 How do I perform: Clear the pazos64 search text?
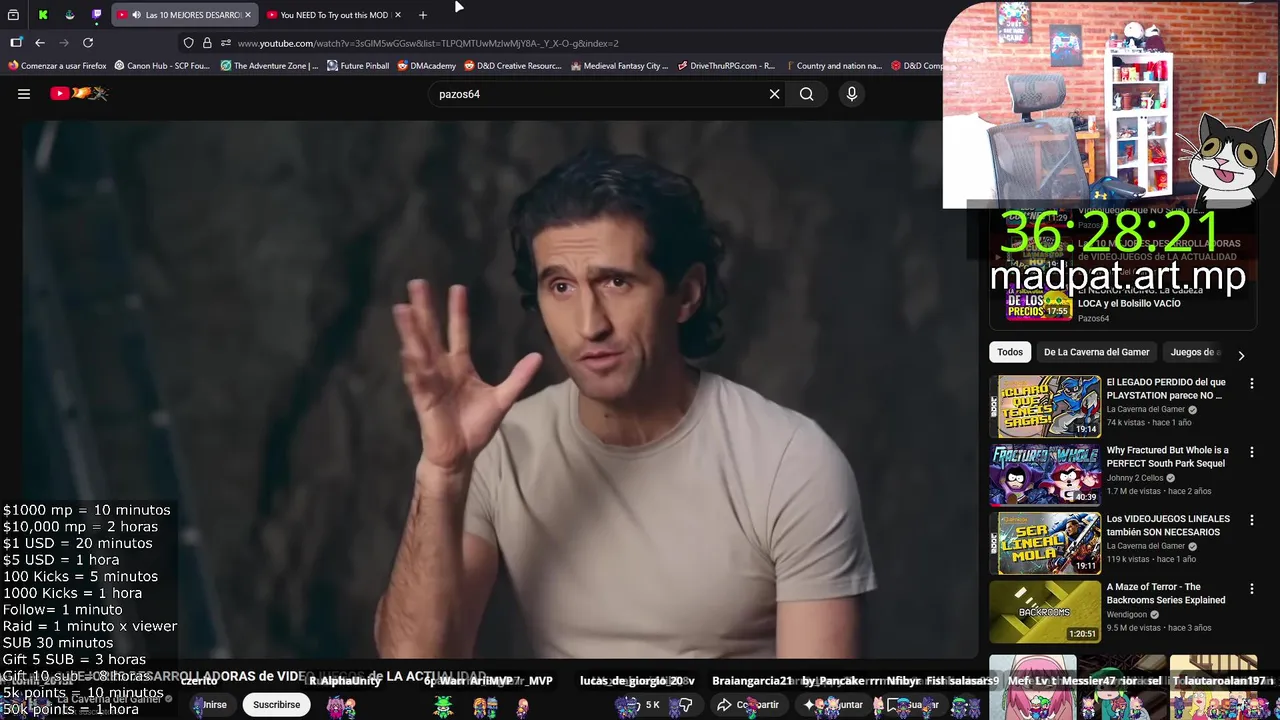point(774,94)
